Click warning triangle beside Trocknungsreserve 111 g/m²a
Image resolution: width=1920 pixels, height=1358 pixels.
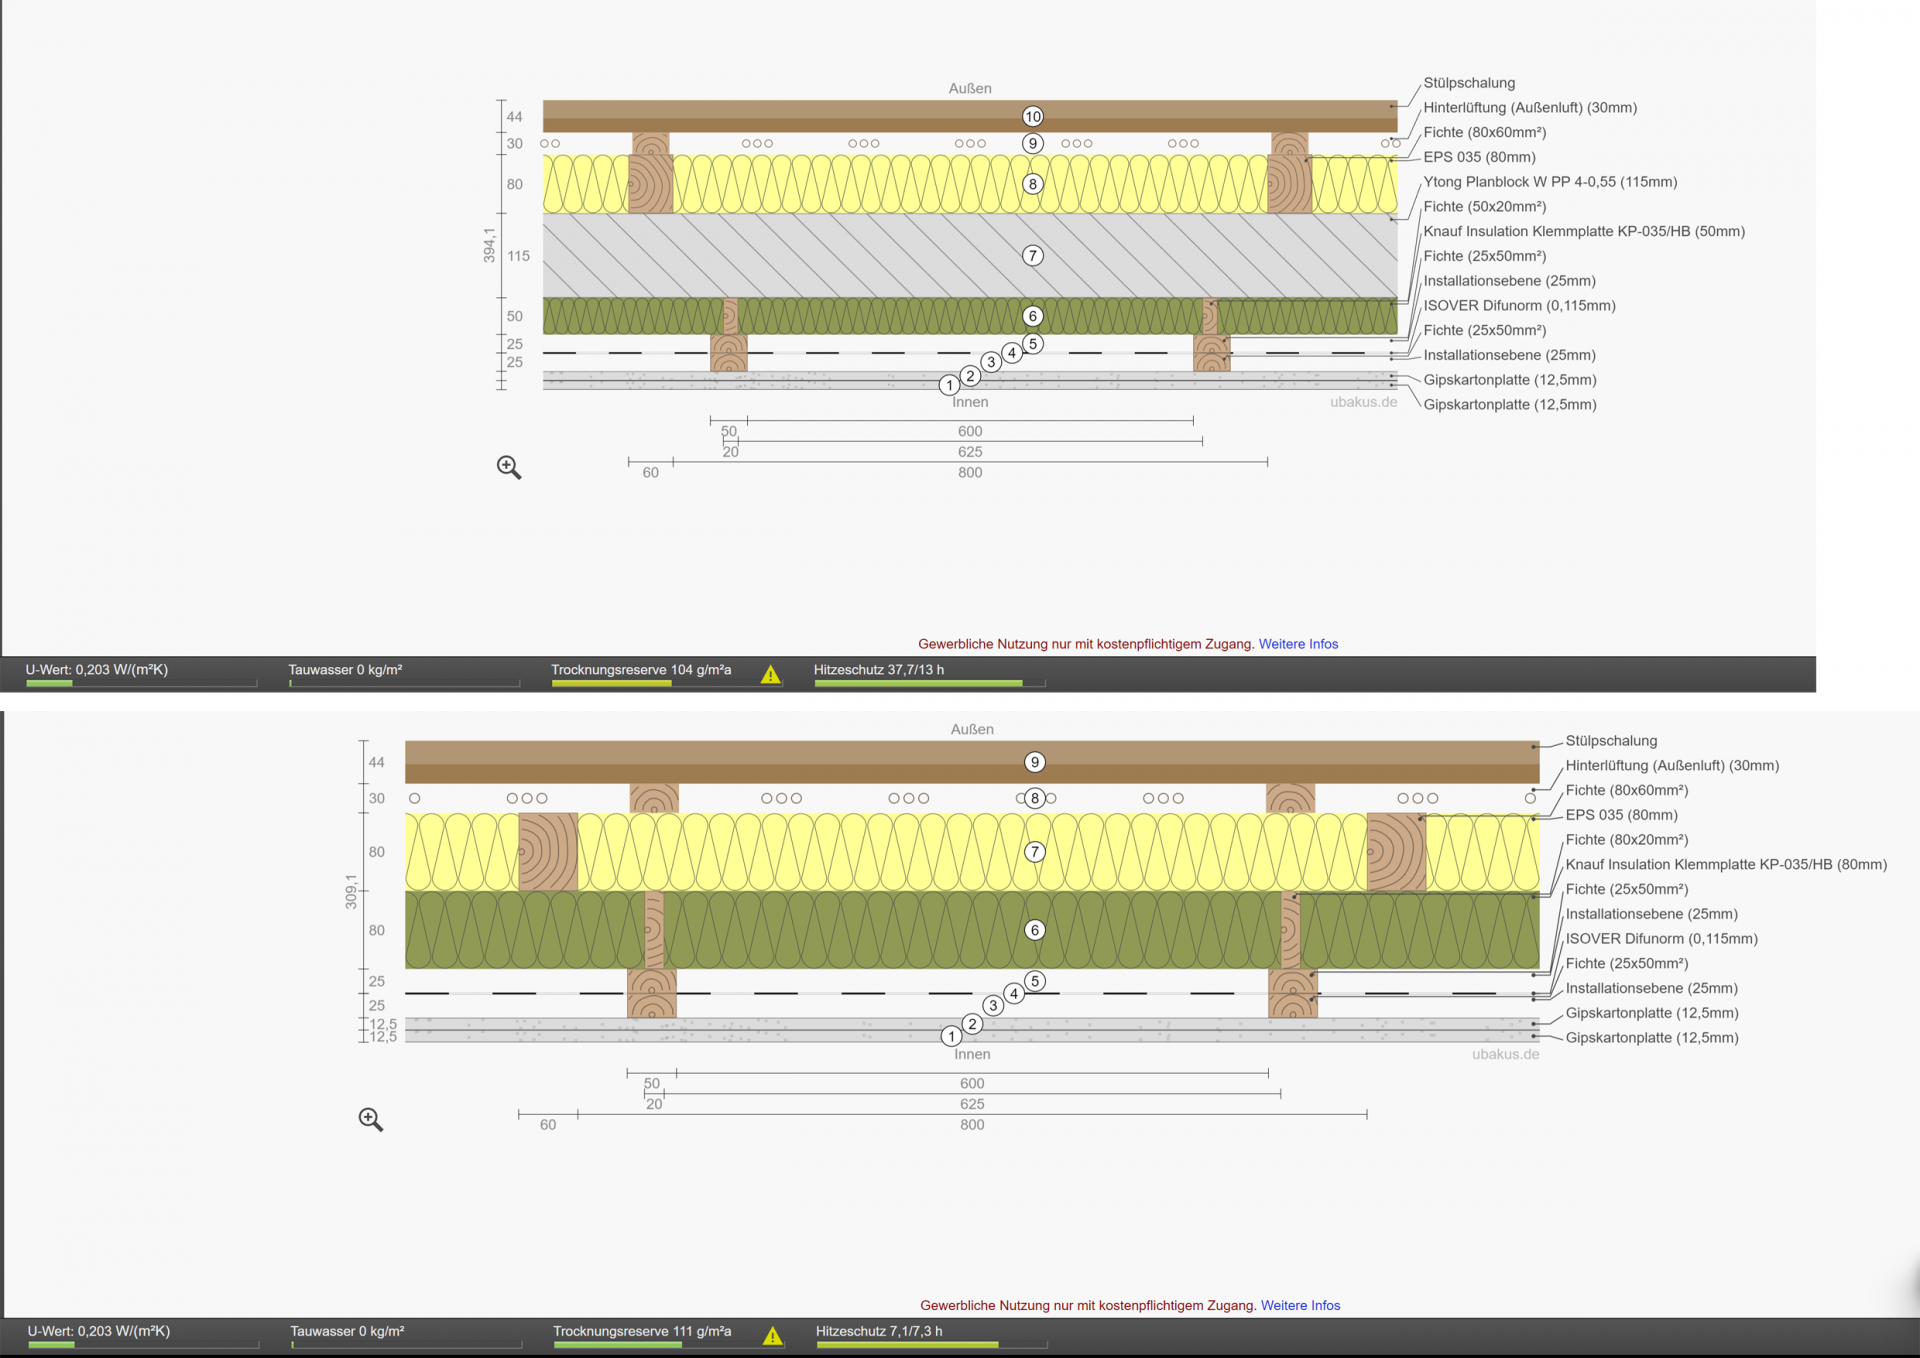pyautogui.click(x=772, y=1336)
